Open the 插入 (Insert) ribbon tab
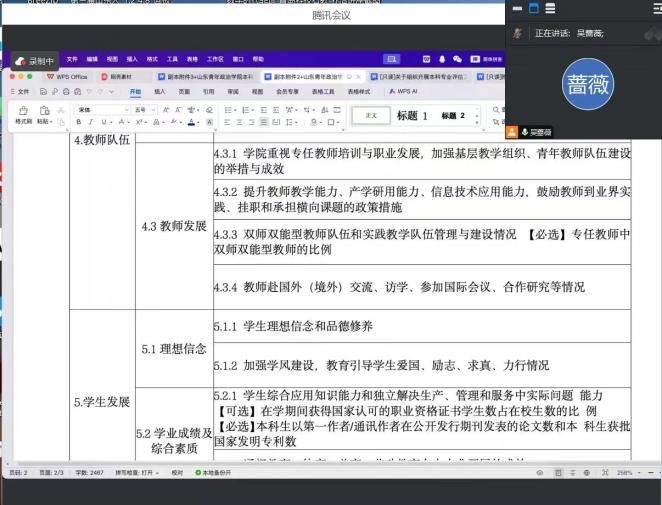Image resolution: width=662 pixels, height=505 pixels. click(159, 90)
